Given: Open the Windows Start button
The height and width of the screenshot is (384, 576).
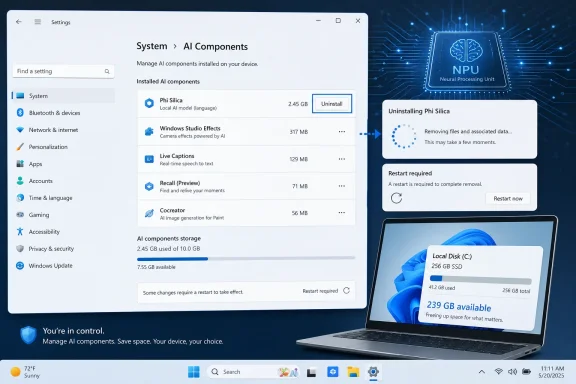Looking at the screenshot, I should click(x=194, y=372).
